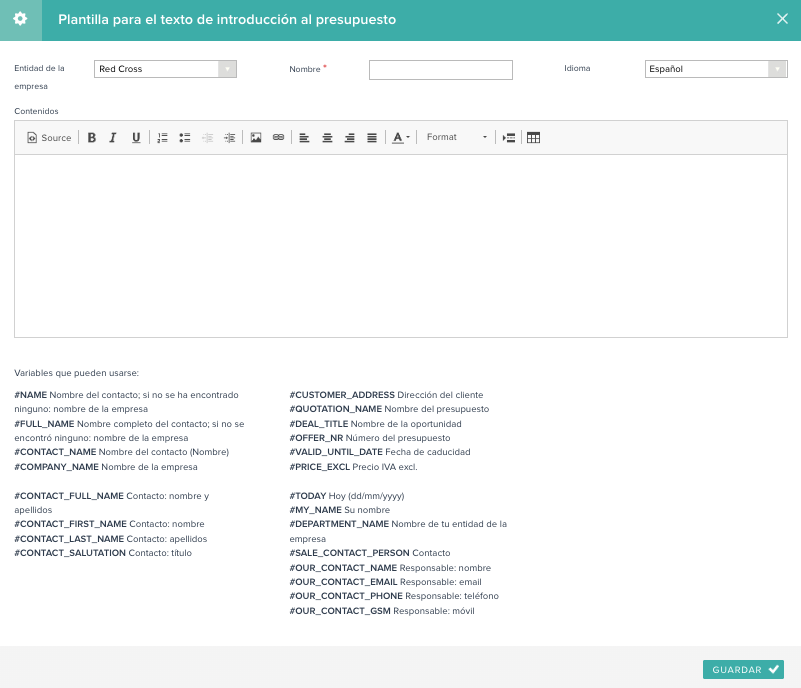Click the #CONTACT_FULL_NAME variable text

click(69, 496)
